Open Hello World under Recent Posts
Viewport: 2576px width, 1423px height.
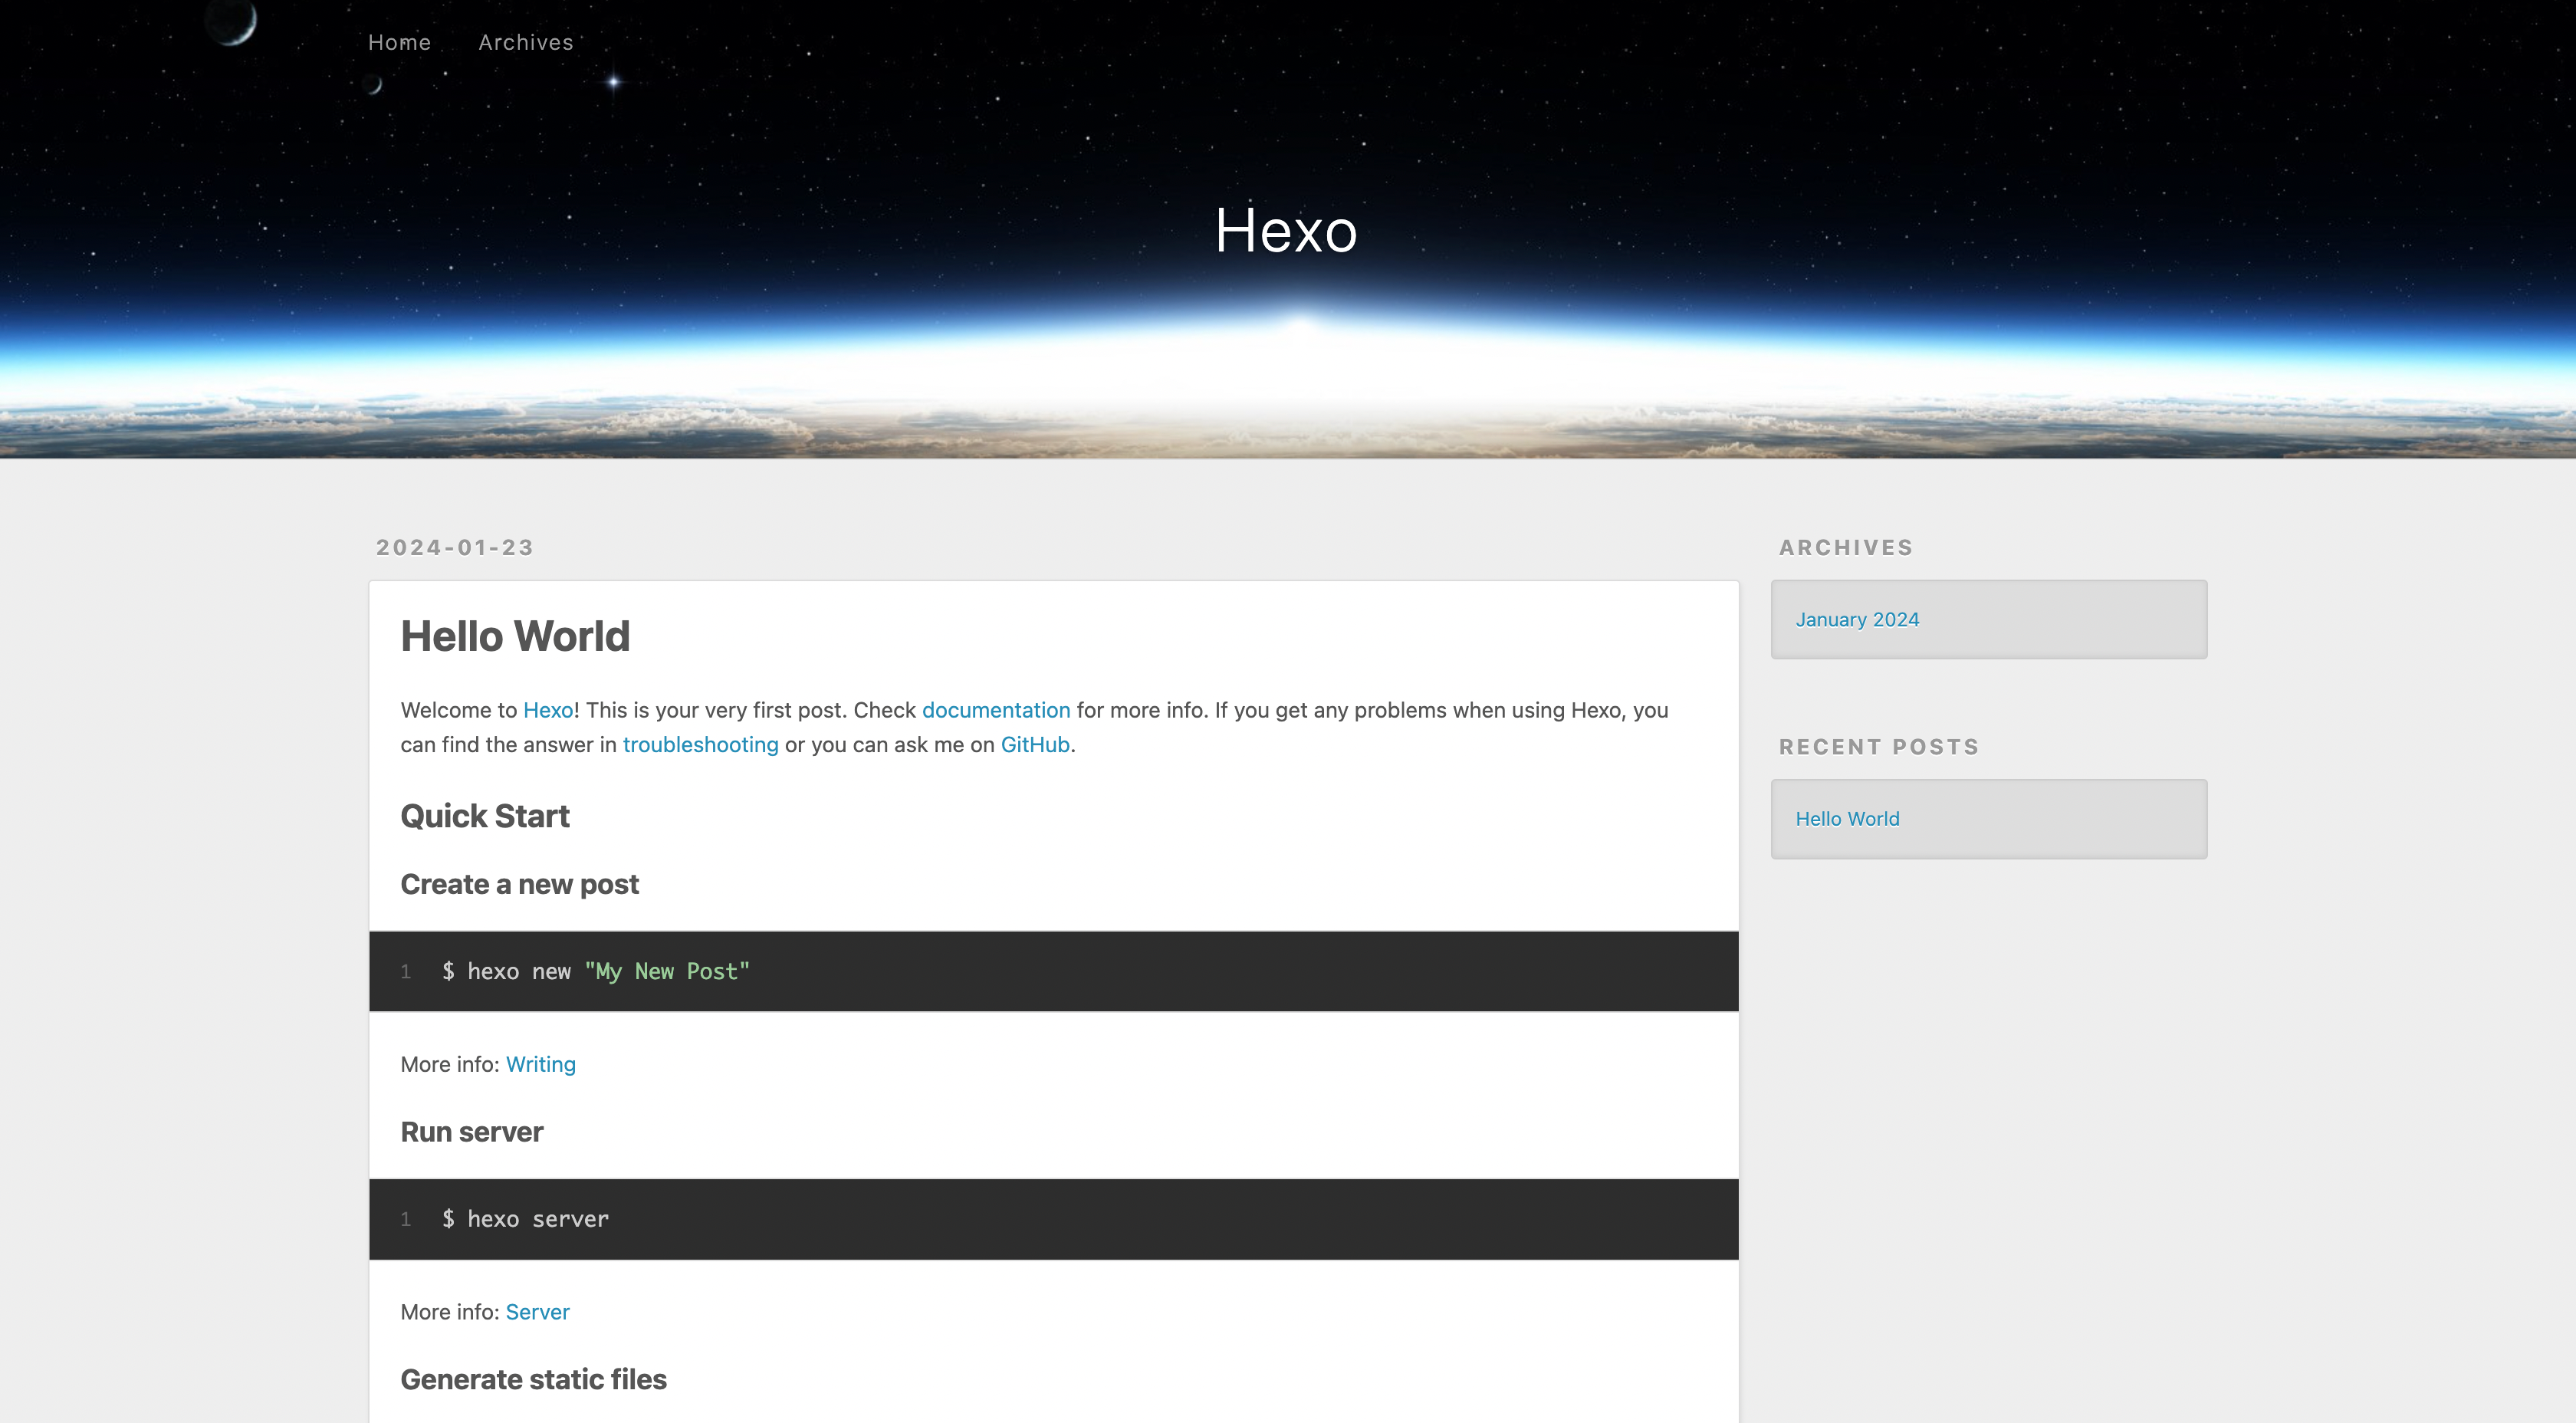[x=1846, y=818]
